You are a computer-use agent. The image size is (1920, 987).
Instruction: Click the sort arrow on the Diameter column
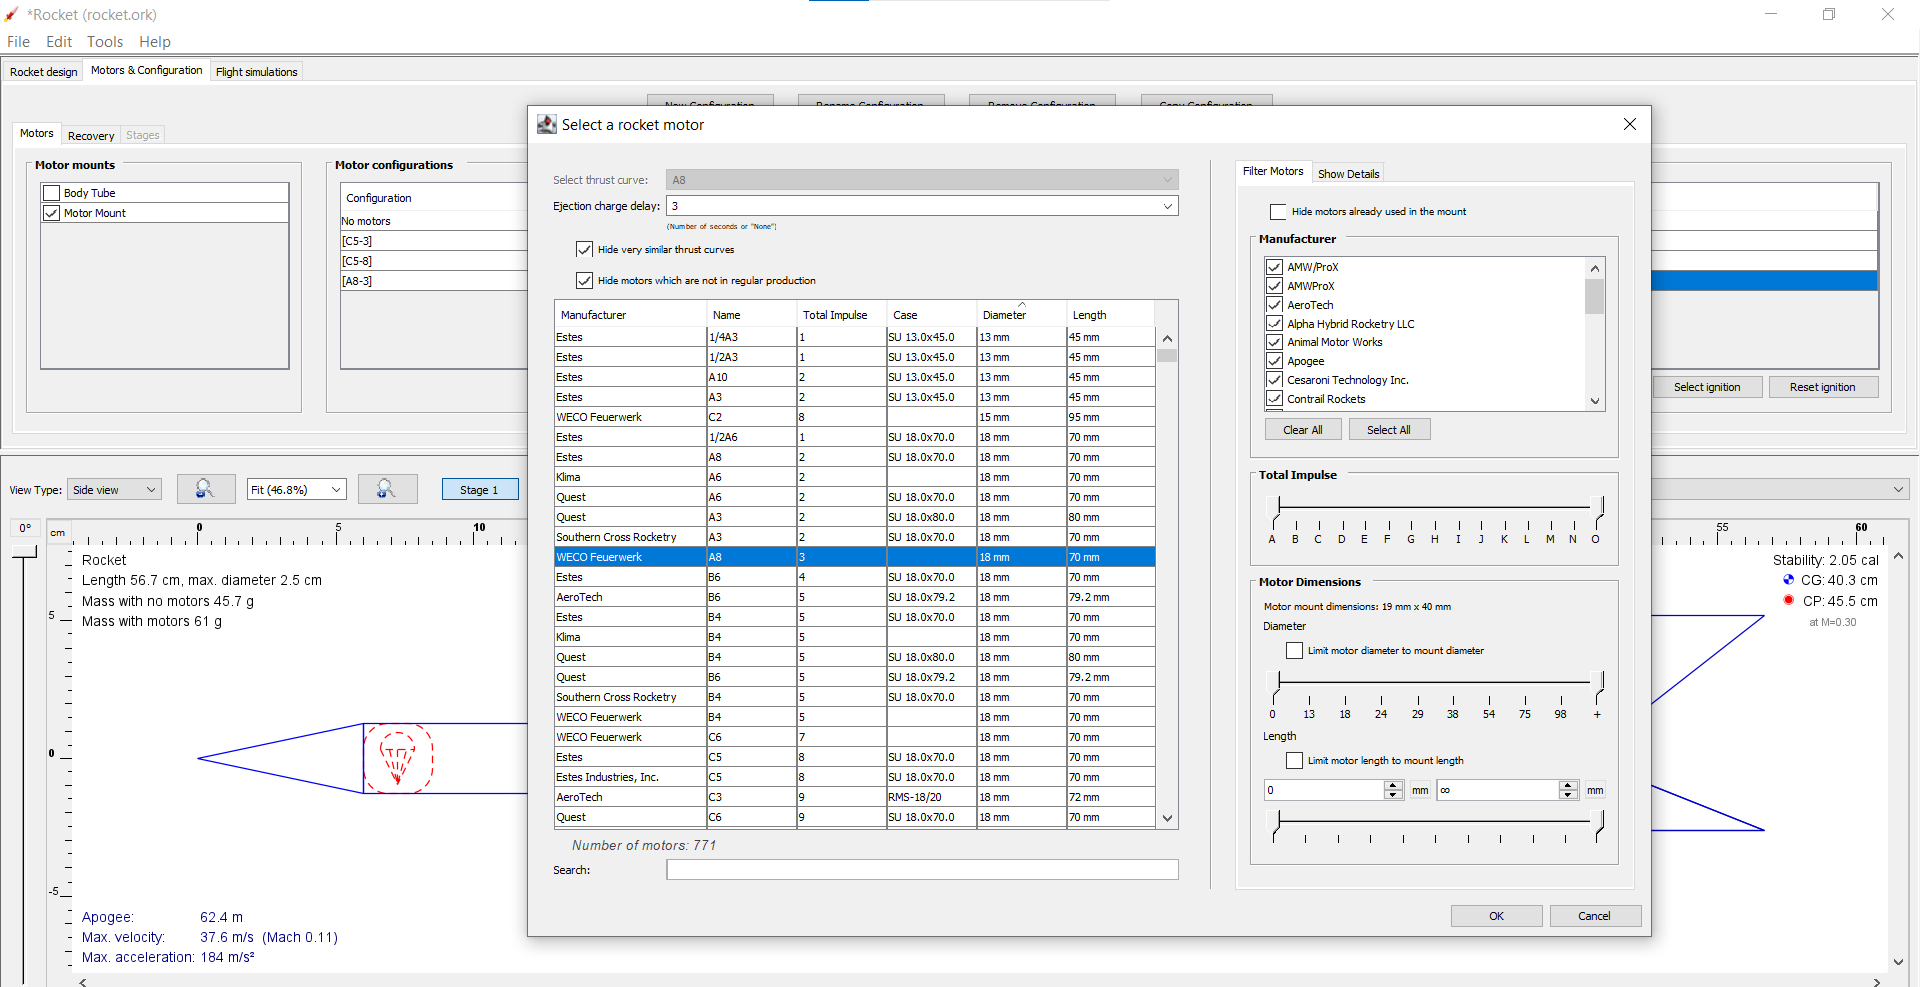click(1023, 305)
